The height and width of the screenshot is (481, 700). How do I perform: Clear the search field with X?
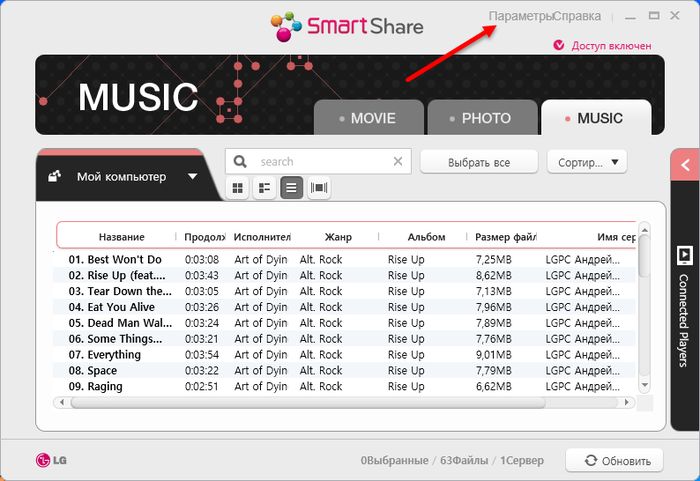point(398,161)
